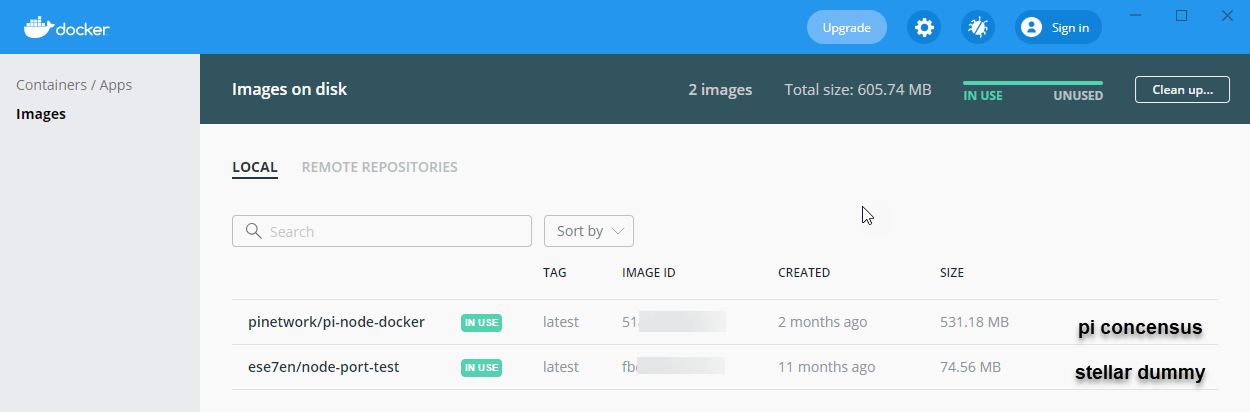1250x412 pixels.
Task: Maximize the Docker window
Action: click(1181, 15)
